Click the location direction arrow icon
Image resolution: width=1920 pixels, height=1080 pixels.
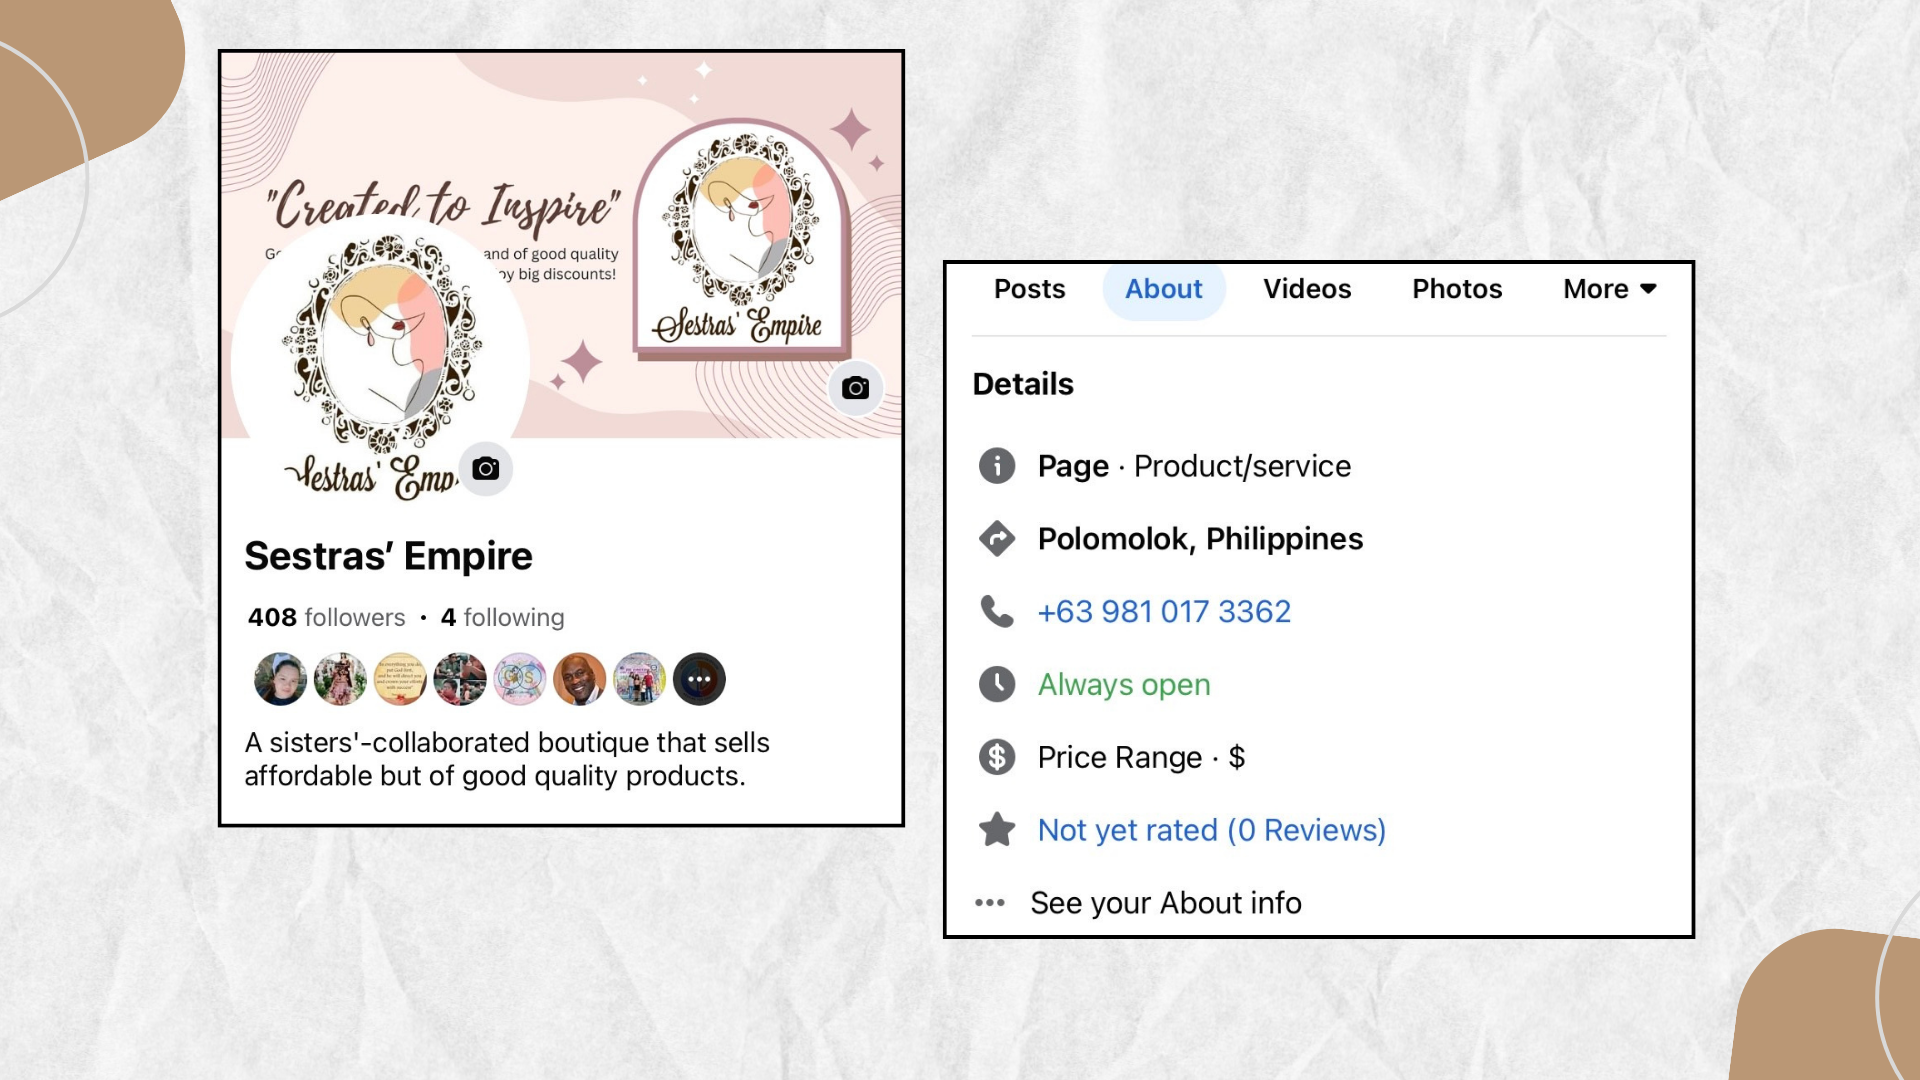(997, 539)
